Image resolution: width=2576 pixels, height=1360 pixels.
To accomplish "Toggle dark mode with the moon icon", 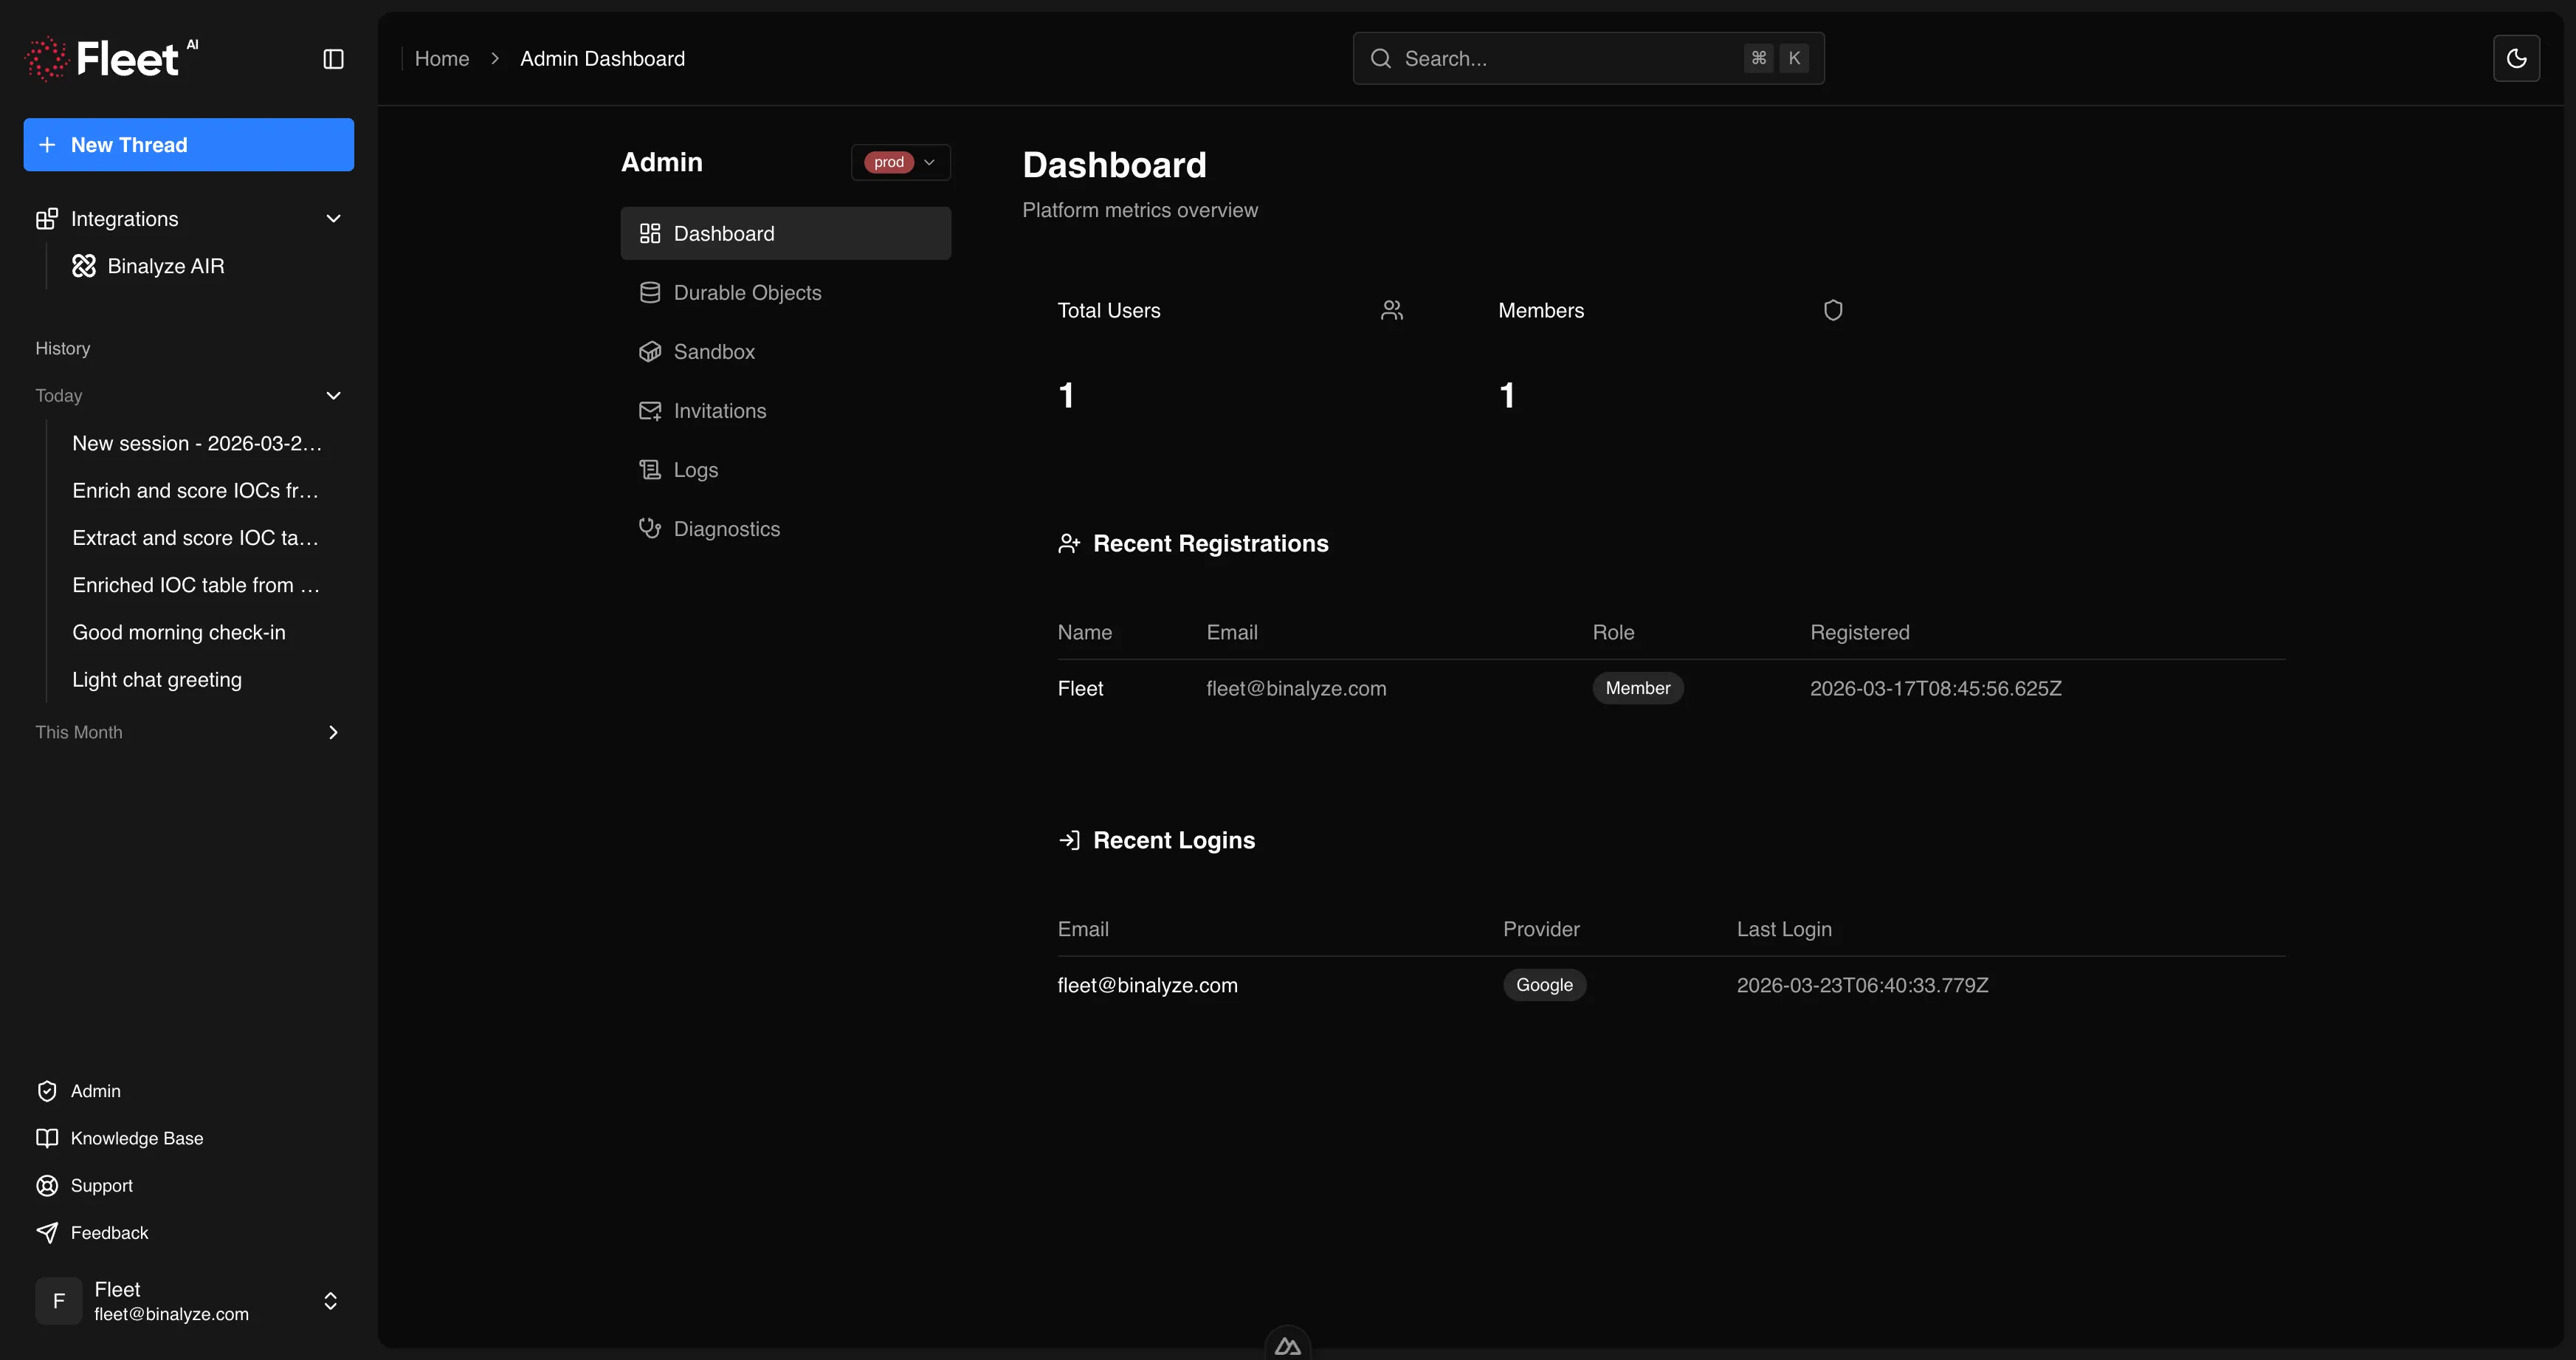I will pos(2517,58).
